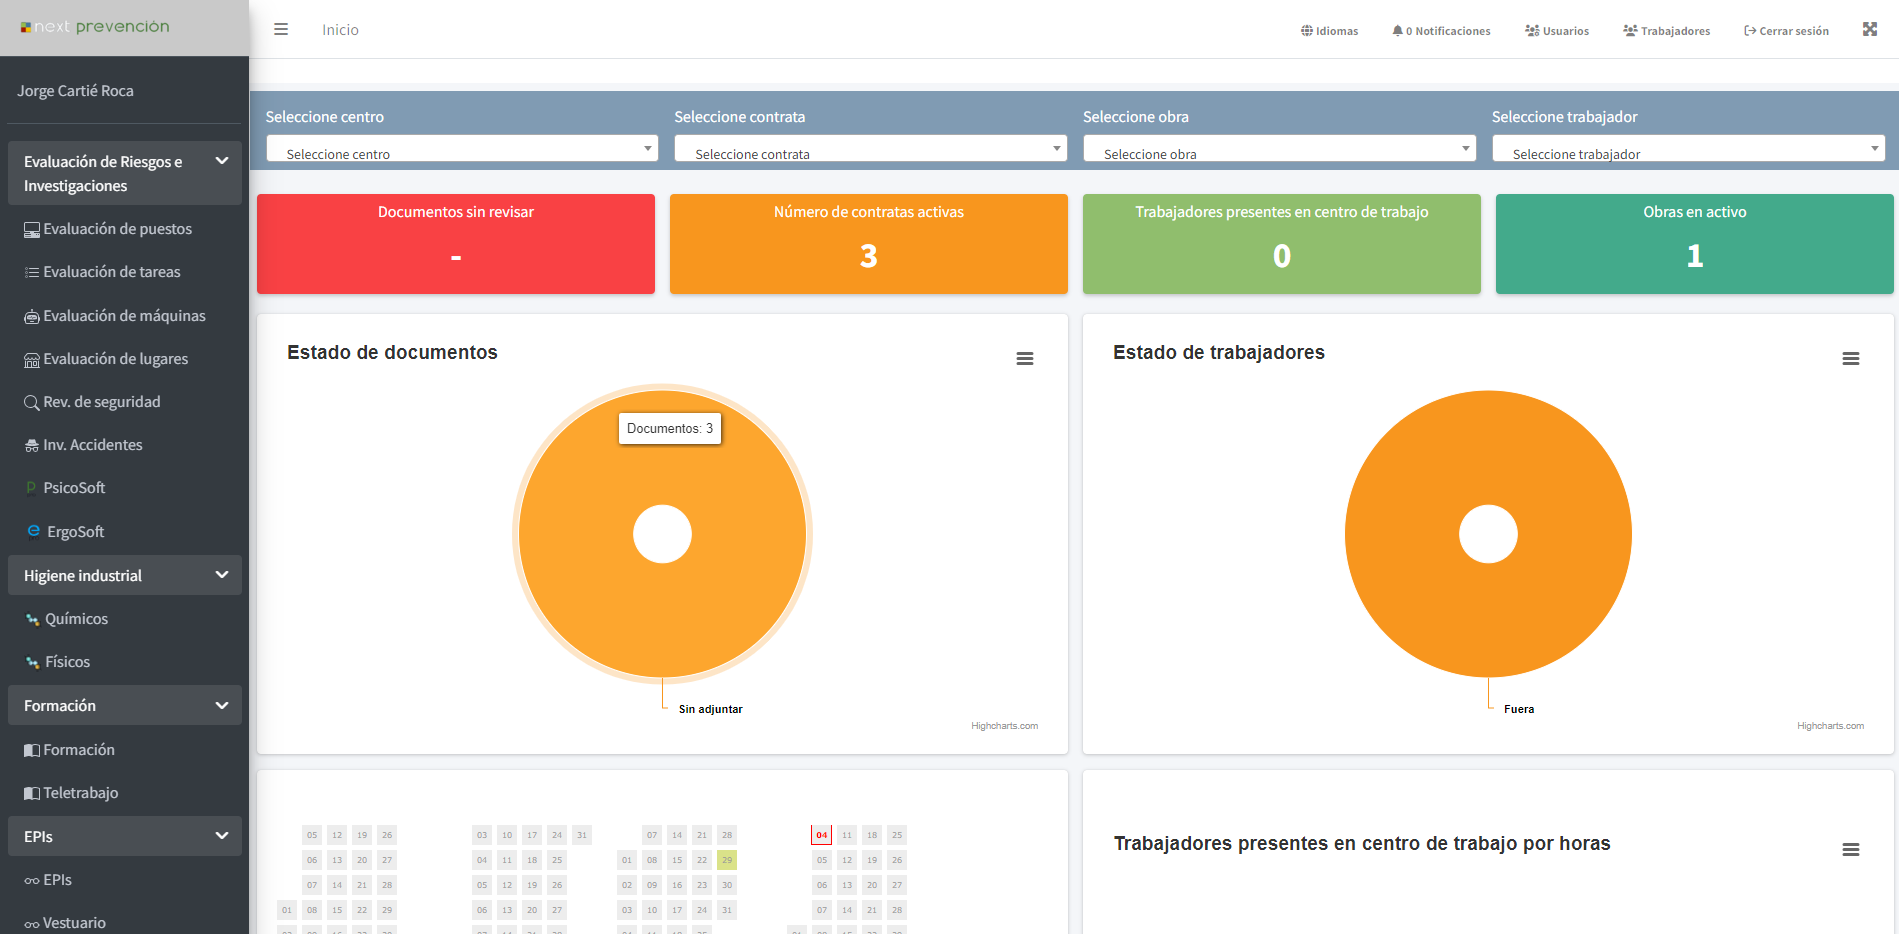Open Evaluación de puestos
The height and width of the screenshot is (934, 1899).
pyautogui.click(x=108, y=229)
